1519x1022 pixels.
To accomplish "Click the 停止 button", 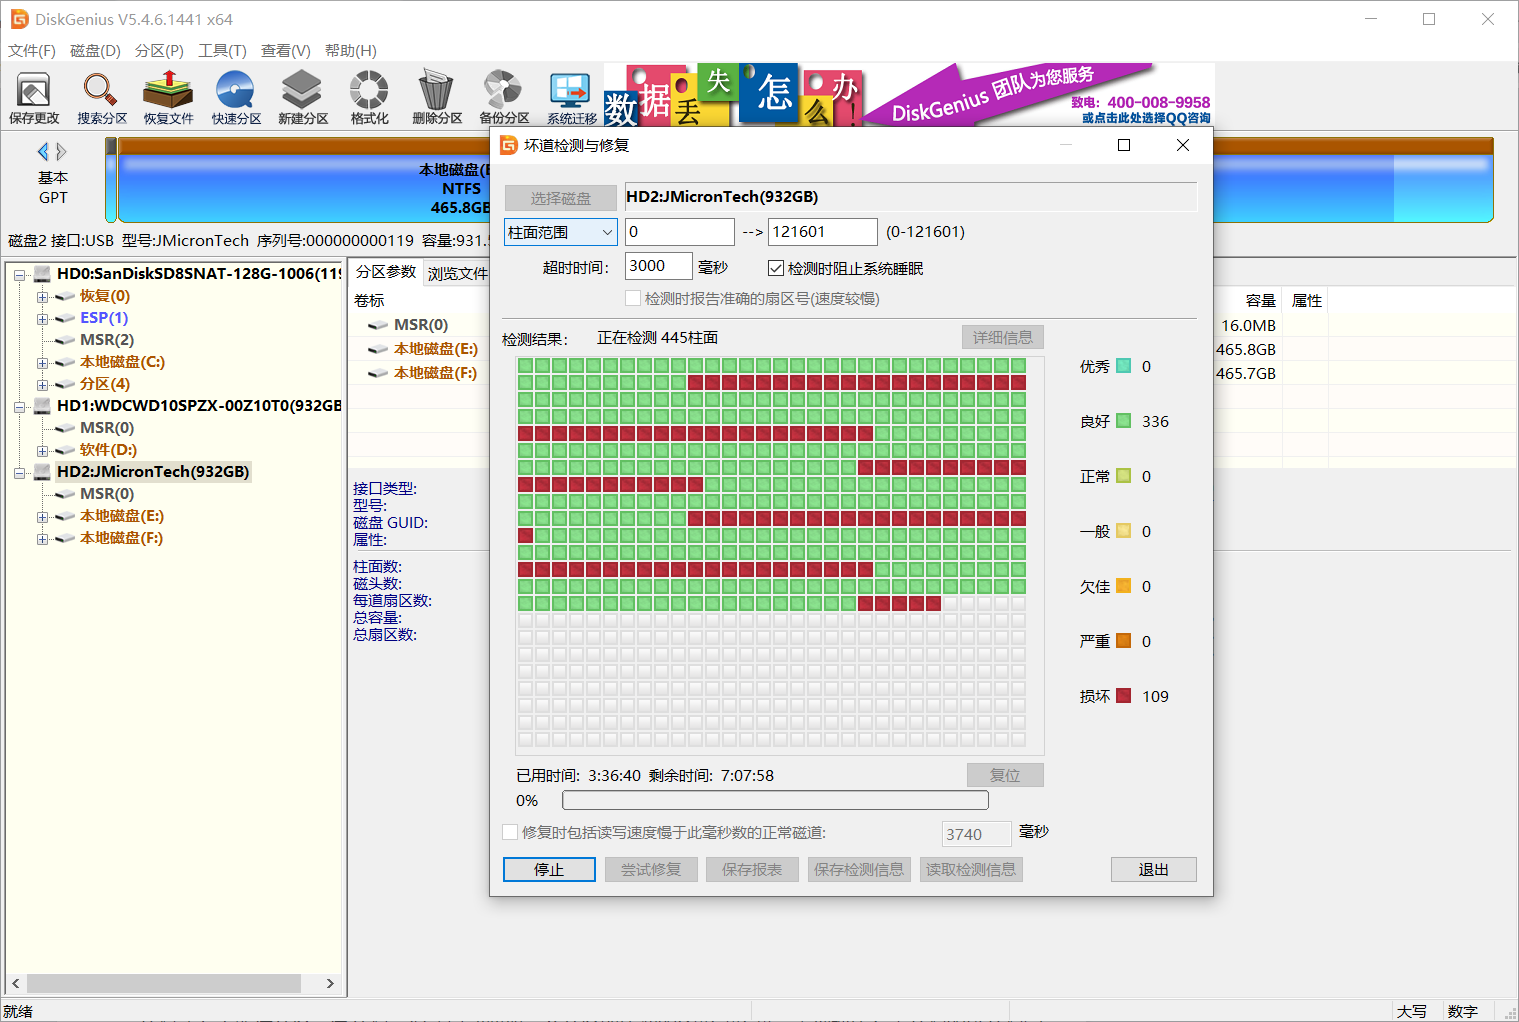I will click(549, 870).
